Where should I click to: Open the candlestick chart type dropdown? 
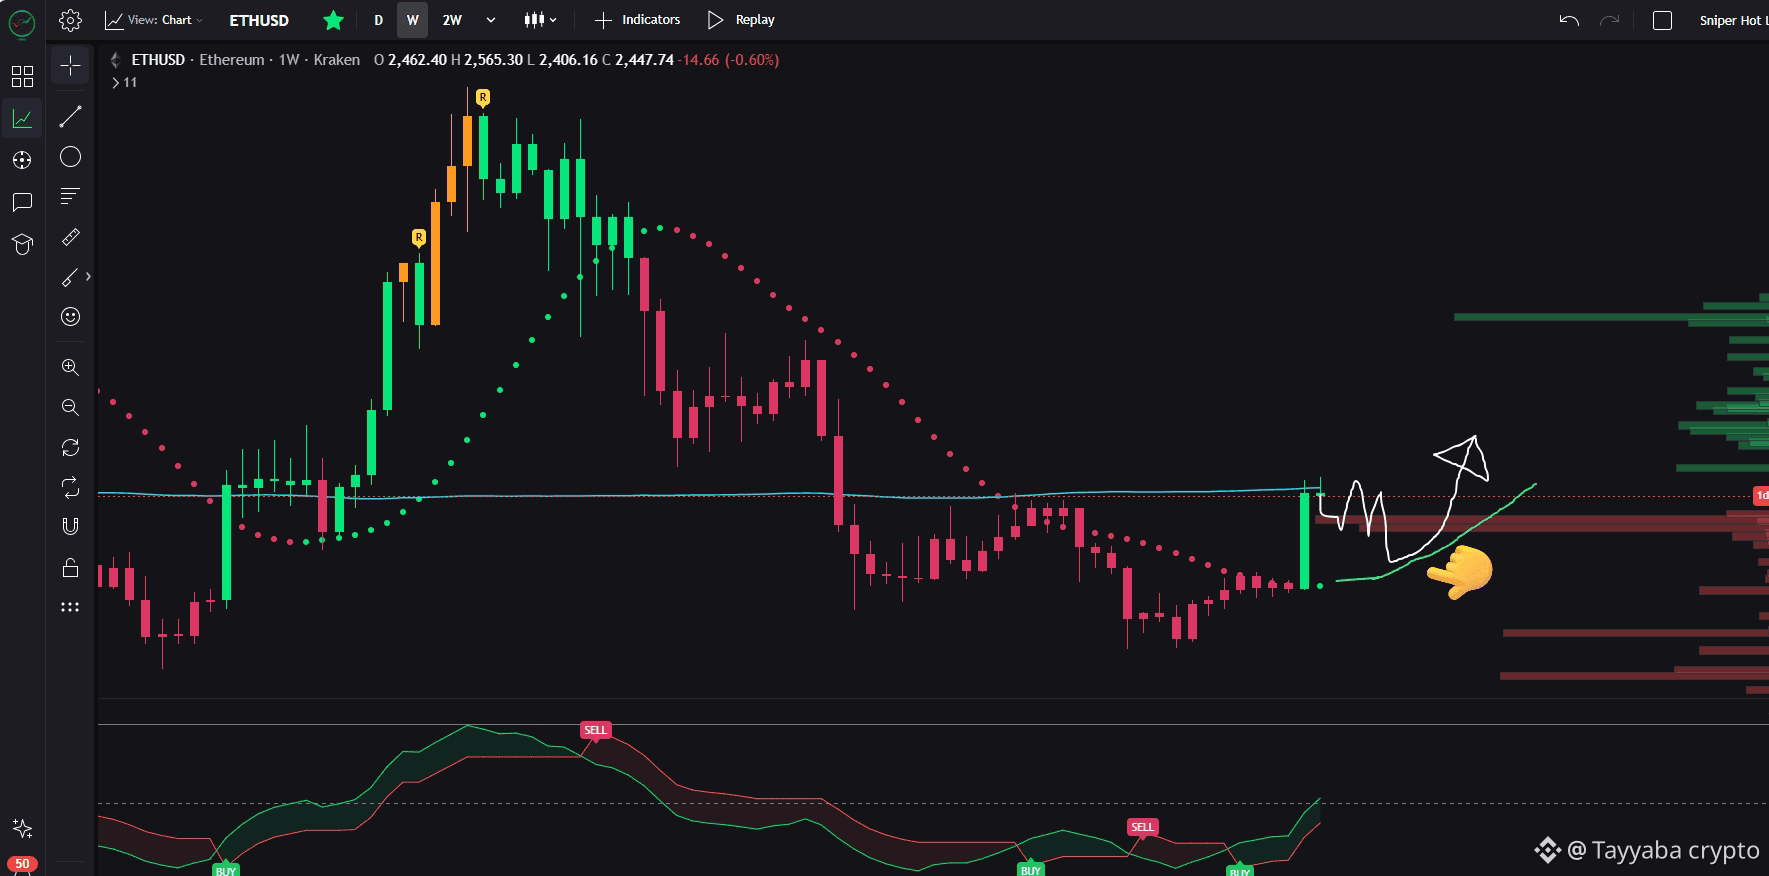pyautogui.click(x=540, y=20)
